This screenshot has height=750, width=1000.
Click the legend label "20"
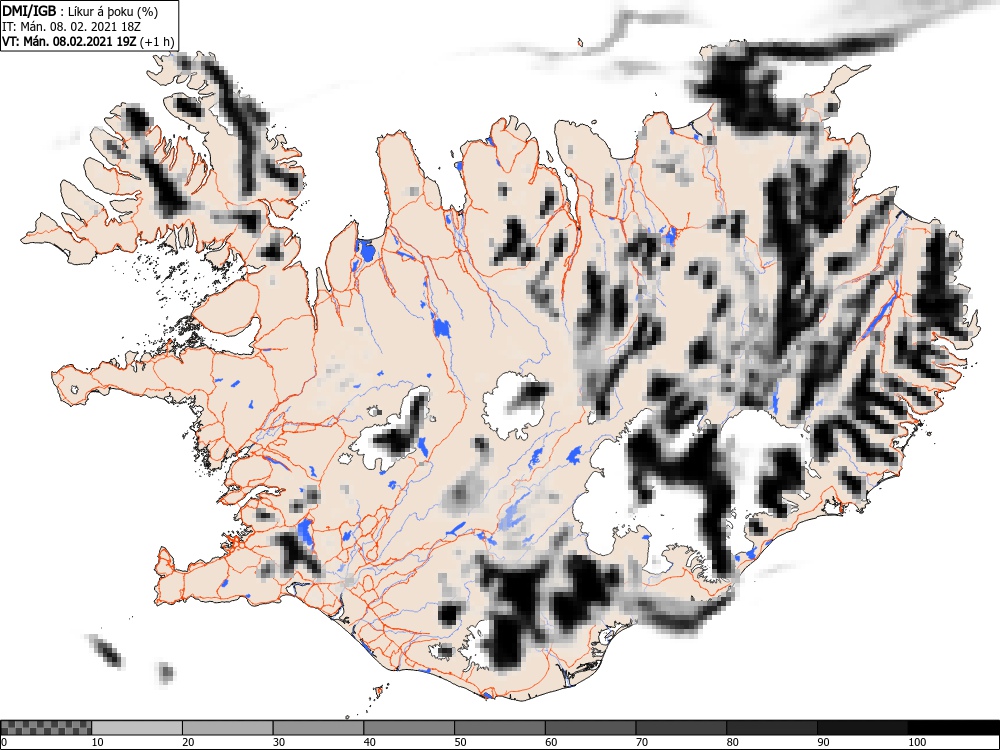pos(188,742)
